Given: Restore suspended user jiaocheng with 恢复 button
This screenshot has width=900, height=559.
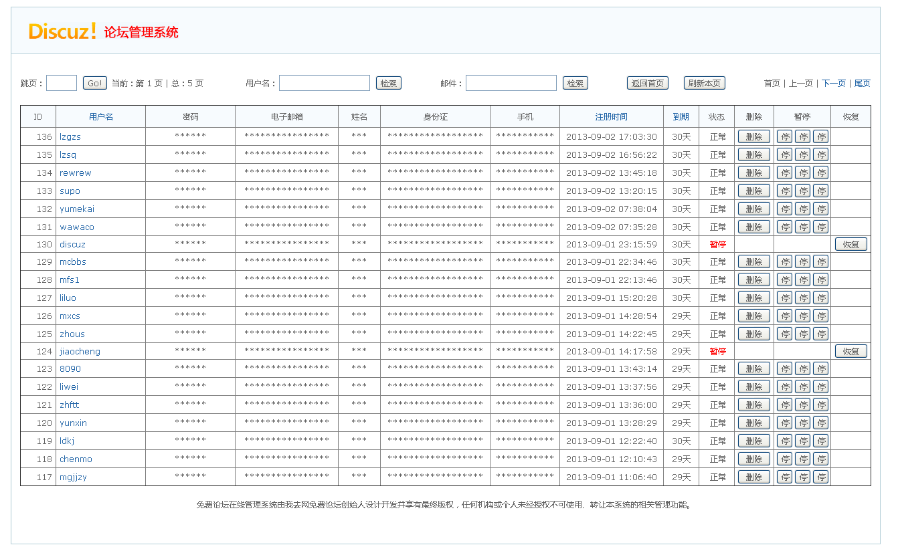Looking at the screenshot, I should [x=851, y=351].
